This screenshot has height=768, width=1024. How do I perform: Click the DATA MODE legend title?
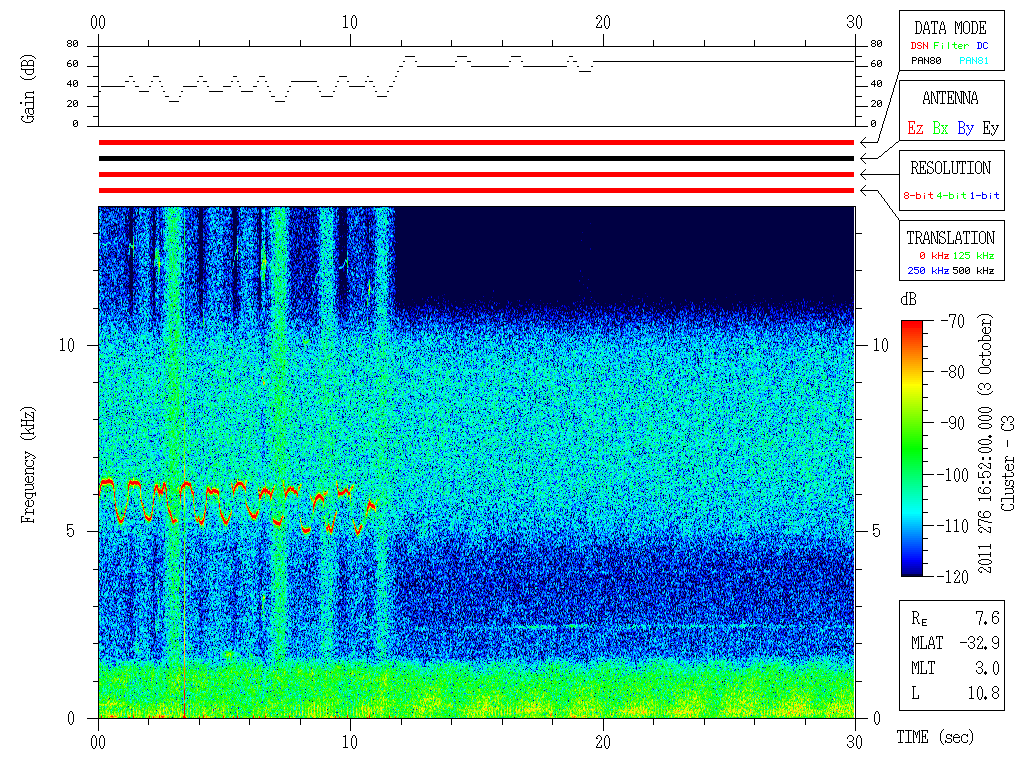tap(950, 28)
